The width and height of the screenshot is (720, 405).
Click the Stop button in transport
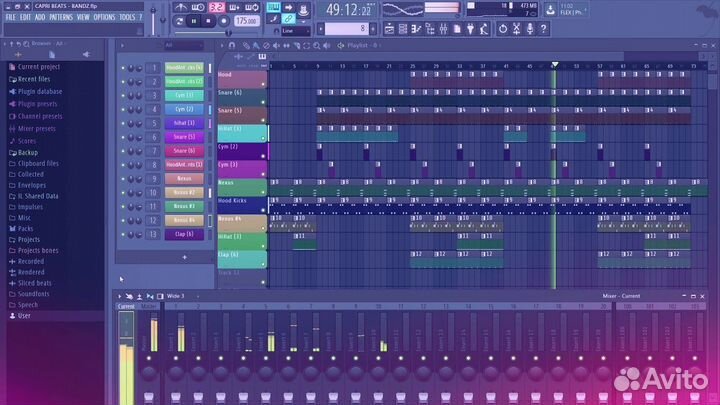(210, 20)
